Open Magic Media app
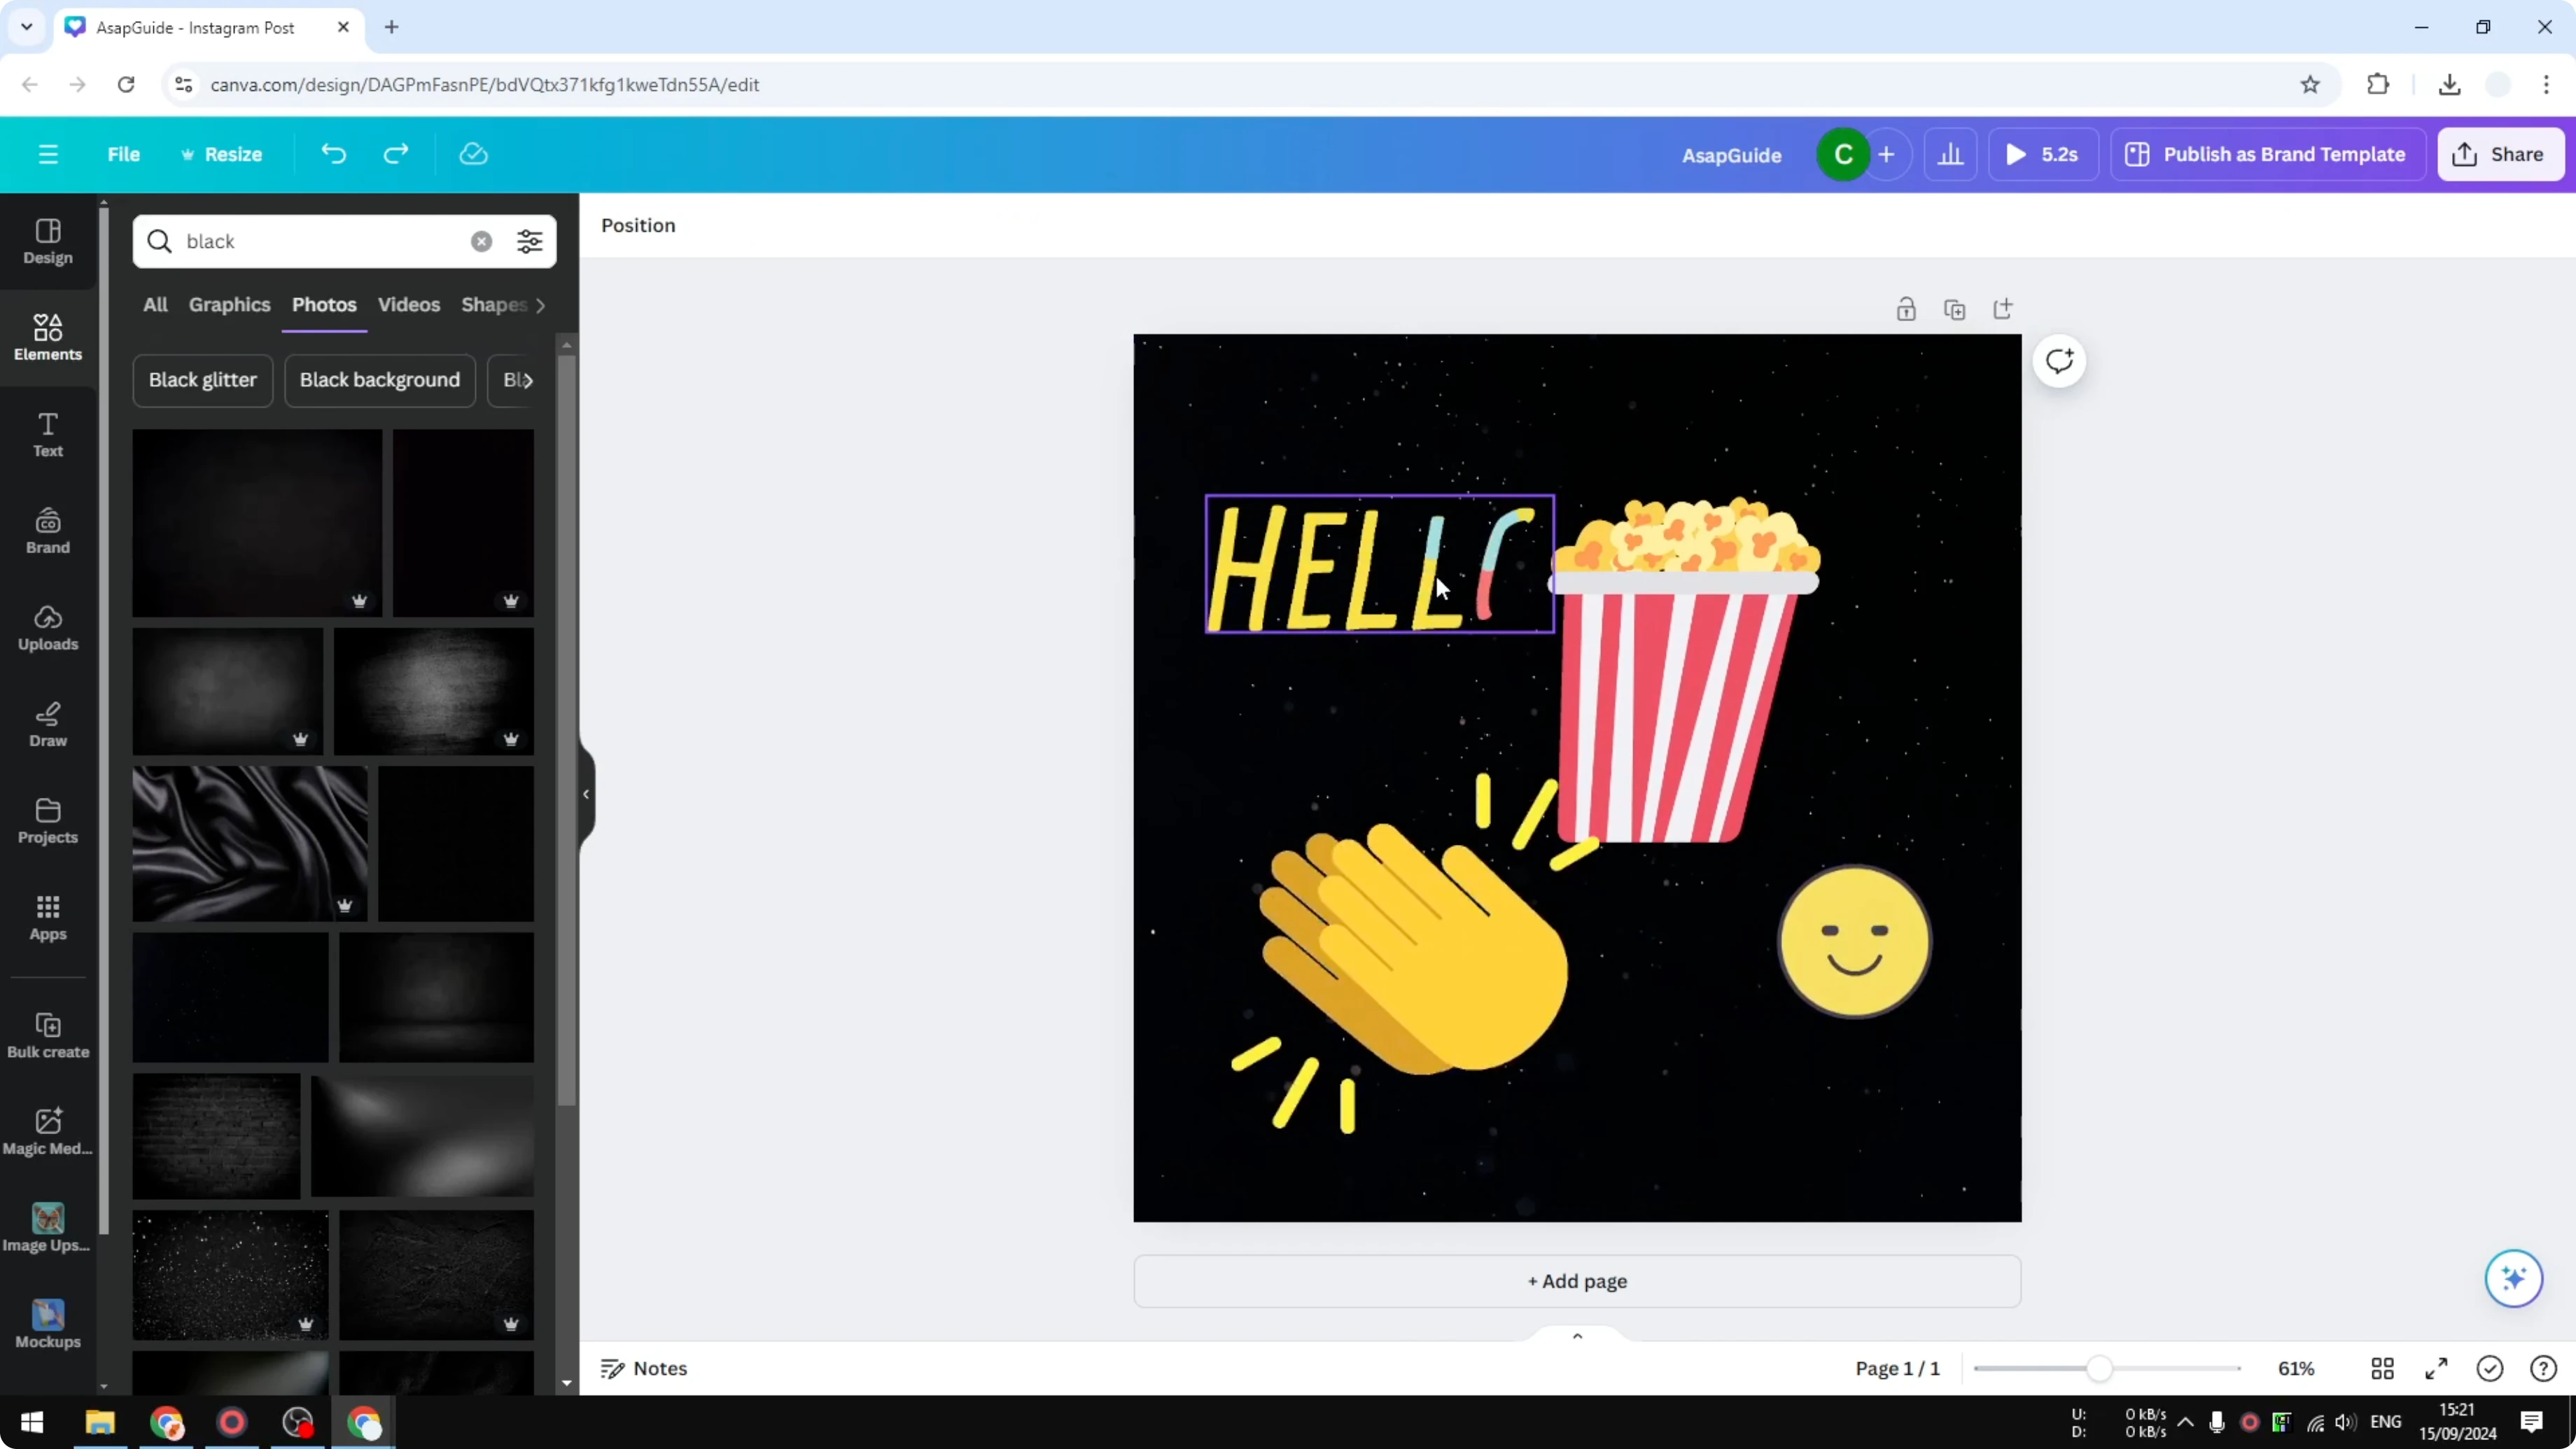Image resolution: width=2576 pixels, height=1449 pixels. tap(48, 1132)
